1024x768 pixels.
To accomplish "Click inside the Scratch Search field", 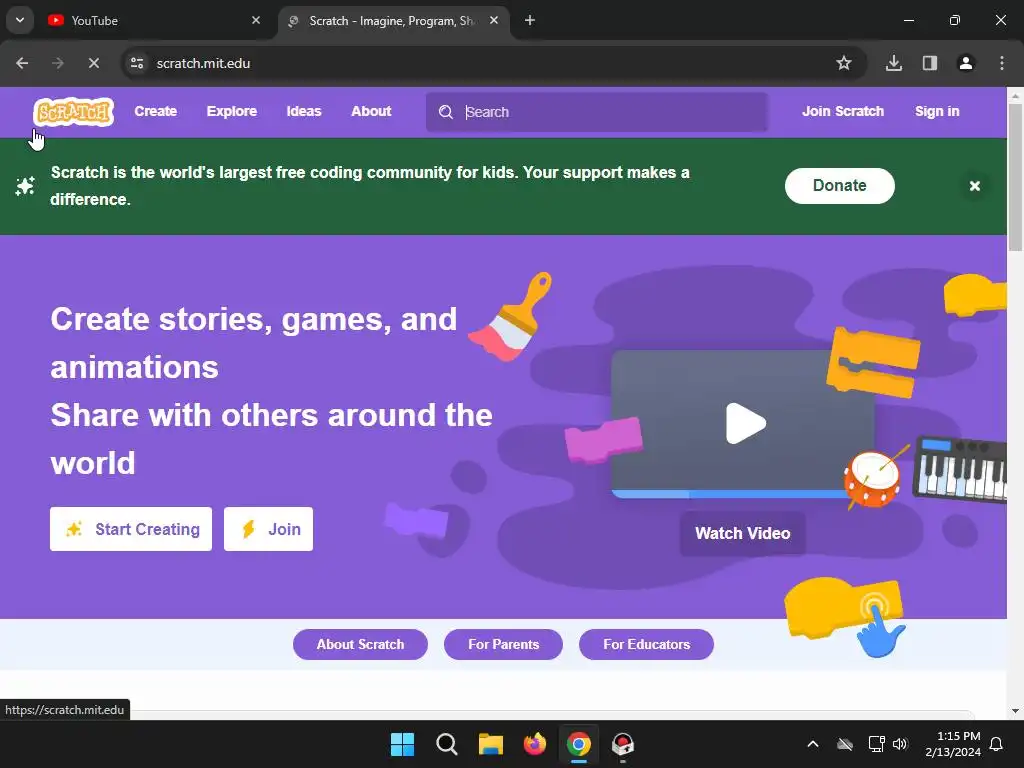I will point(596,112).
